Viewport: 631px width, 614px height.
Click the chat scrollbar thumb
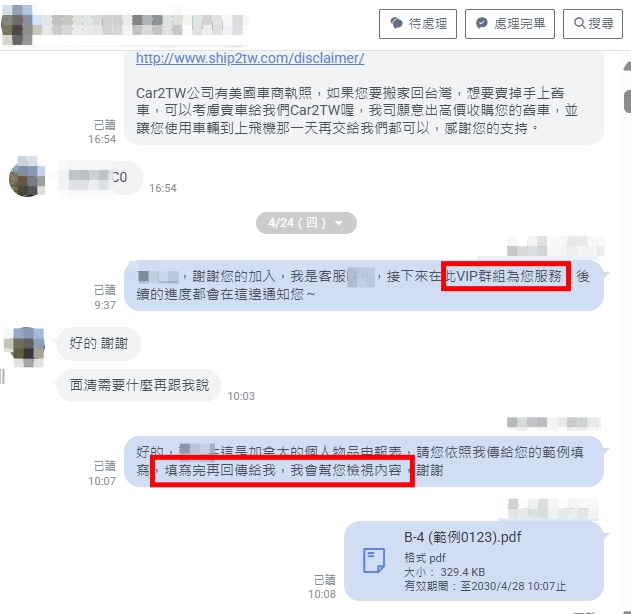coord(627,102)
